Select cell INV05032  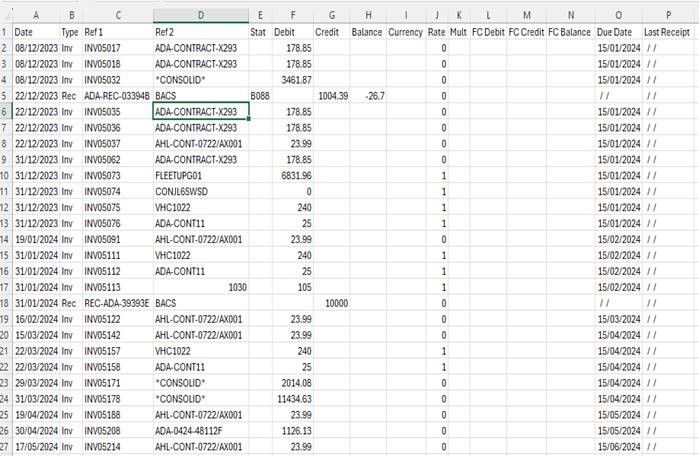coord(118,80)
